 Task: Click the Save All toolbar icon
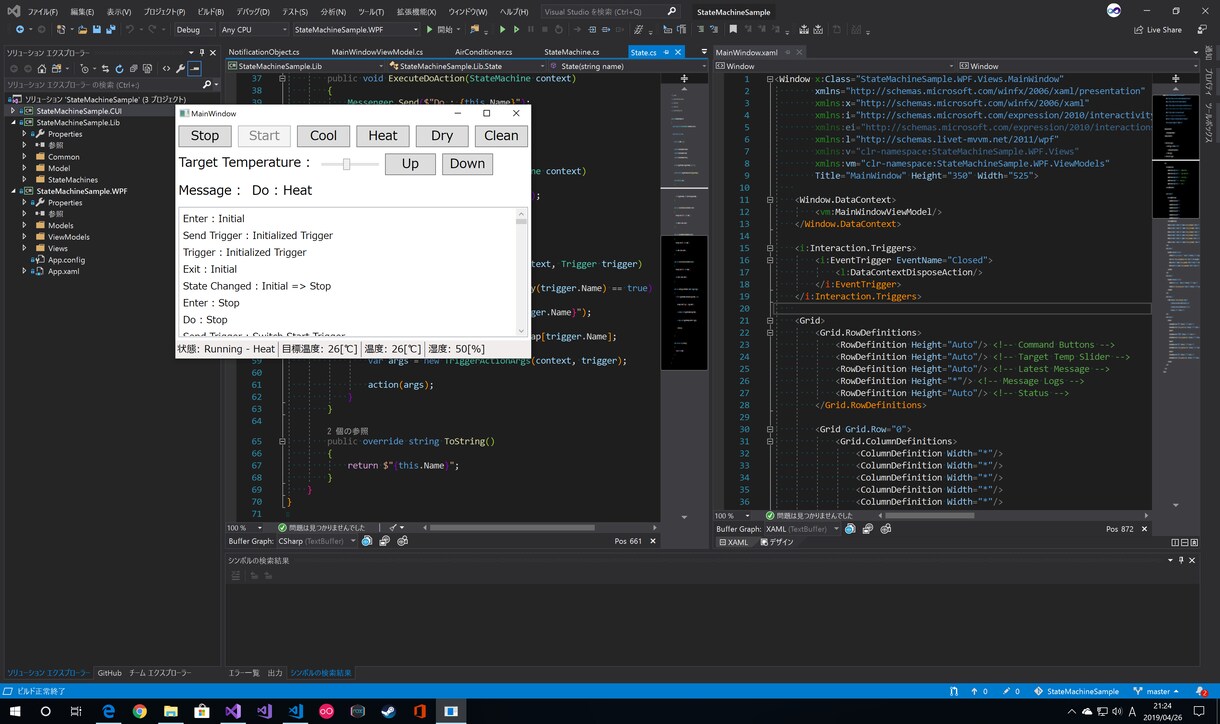(111, 30)
